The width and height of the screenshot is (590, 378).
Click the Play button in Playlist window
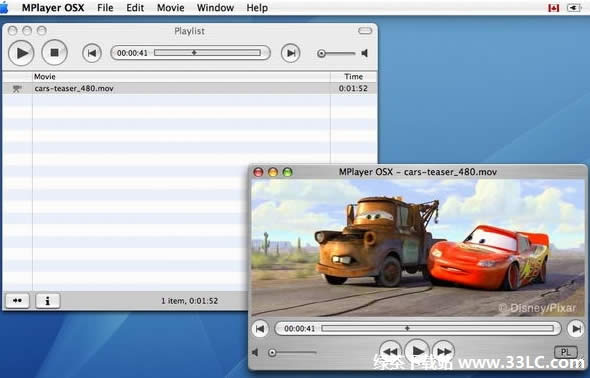pyautogui.click(x=21, y=53)
